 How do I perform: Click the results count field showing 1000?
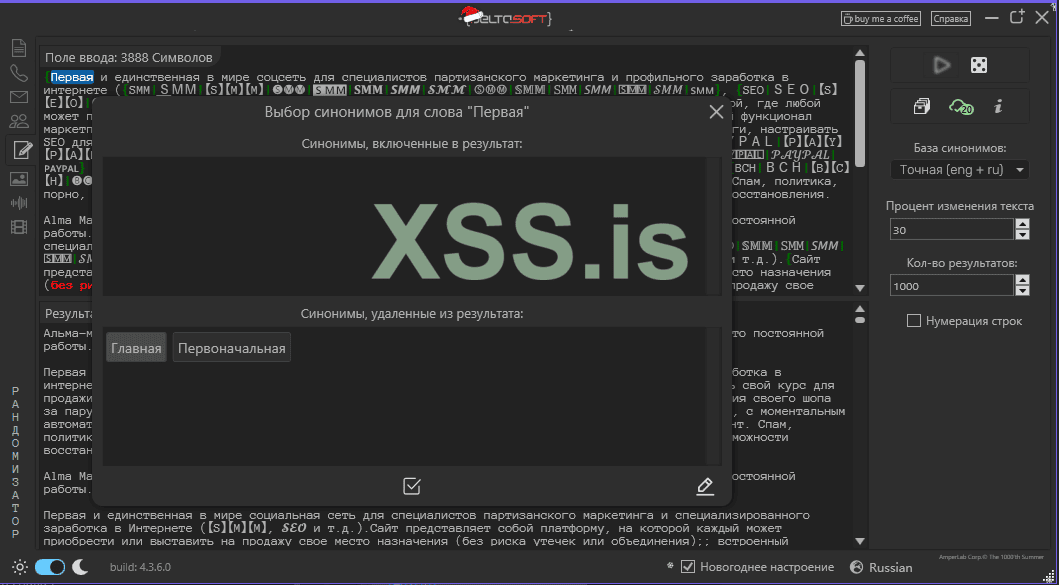[x=952, y=286]
